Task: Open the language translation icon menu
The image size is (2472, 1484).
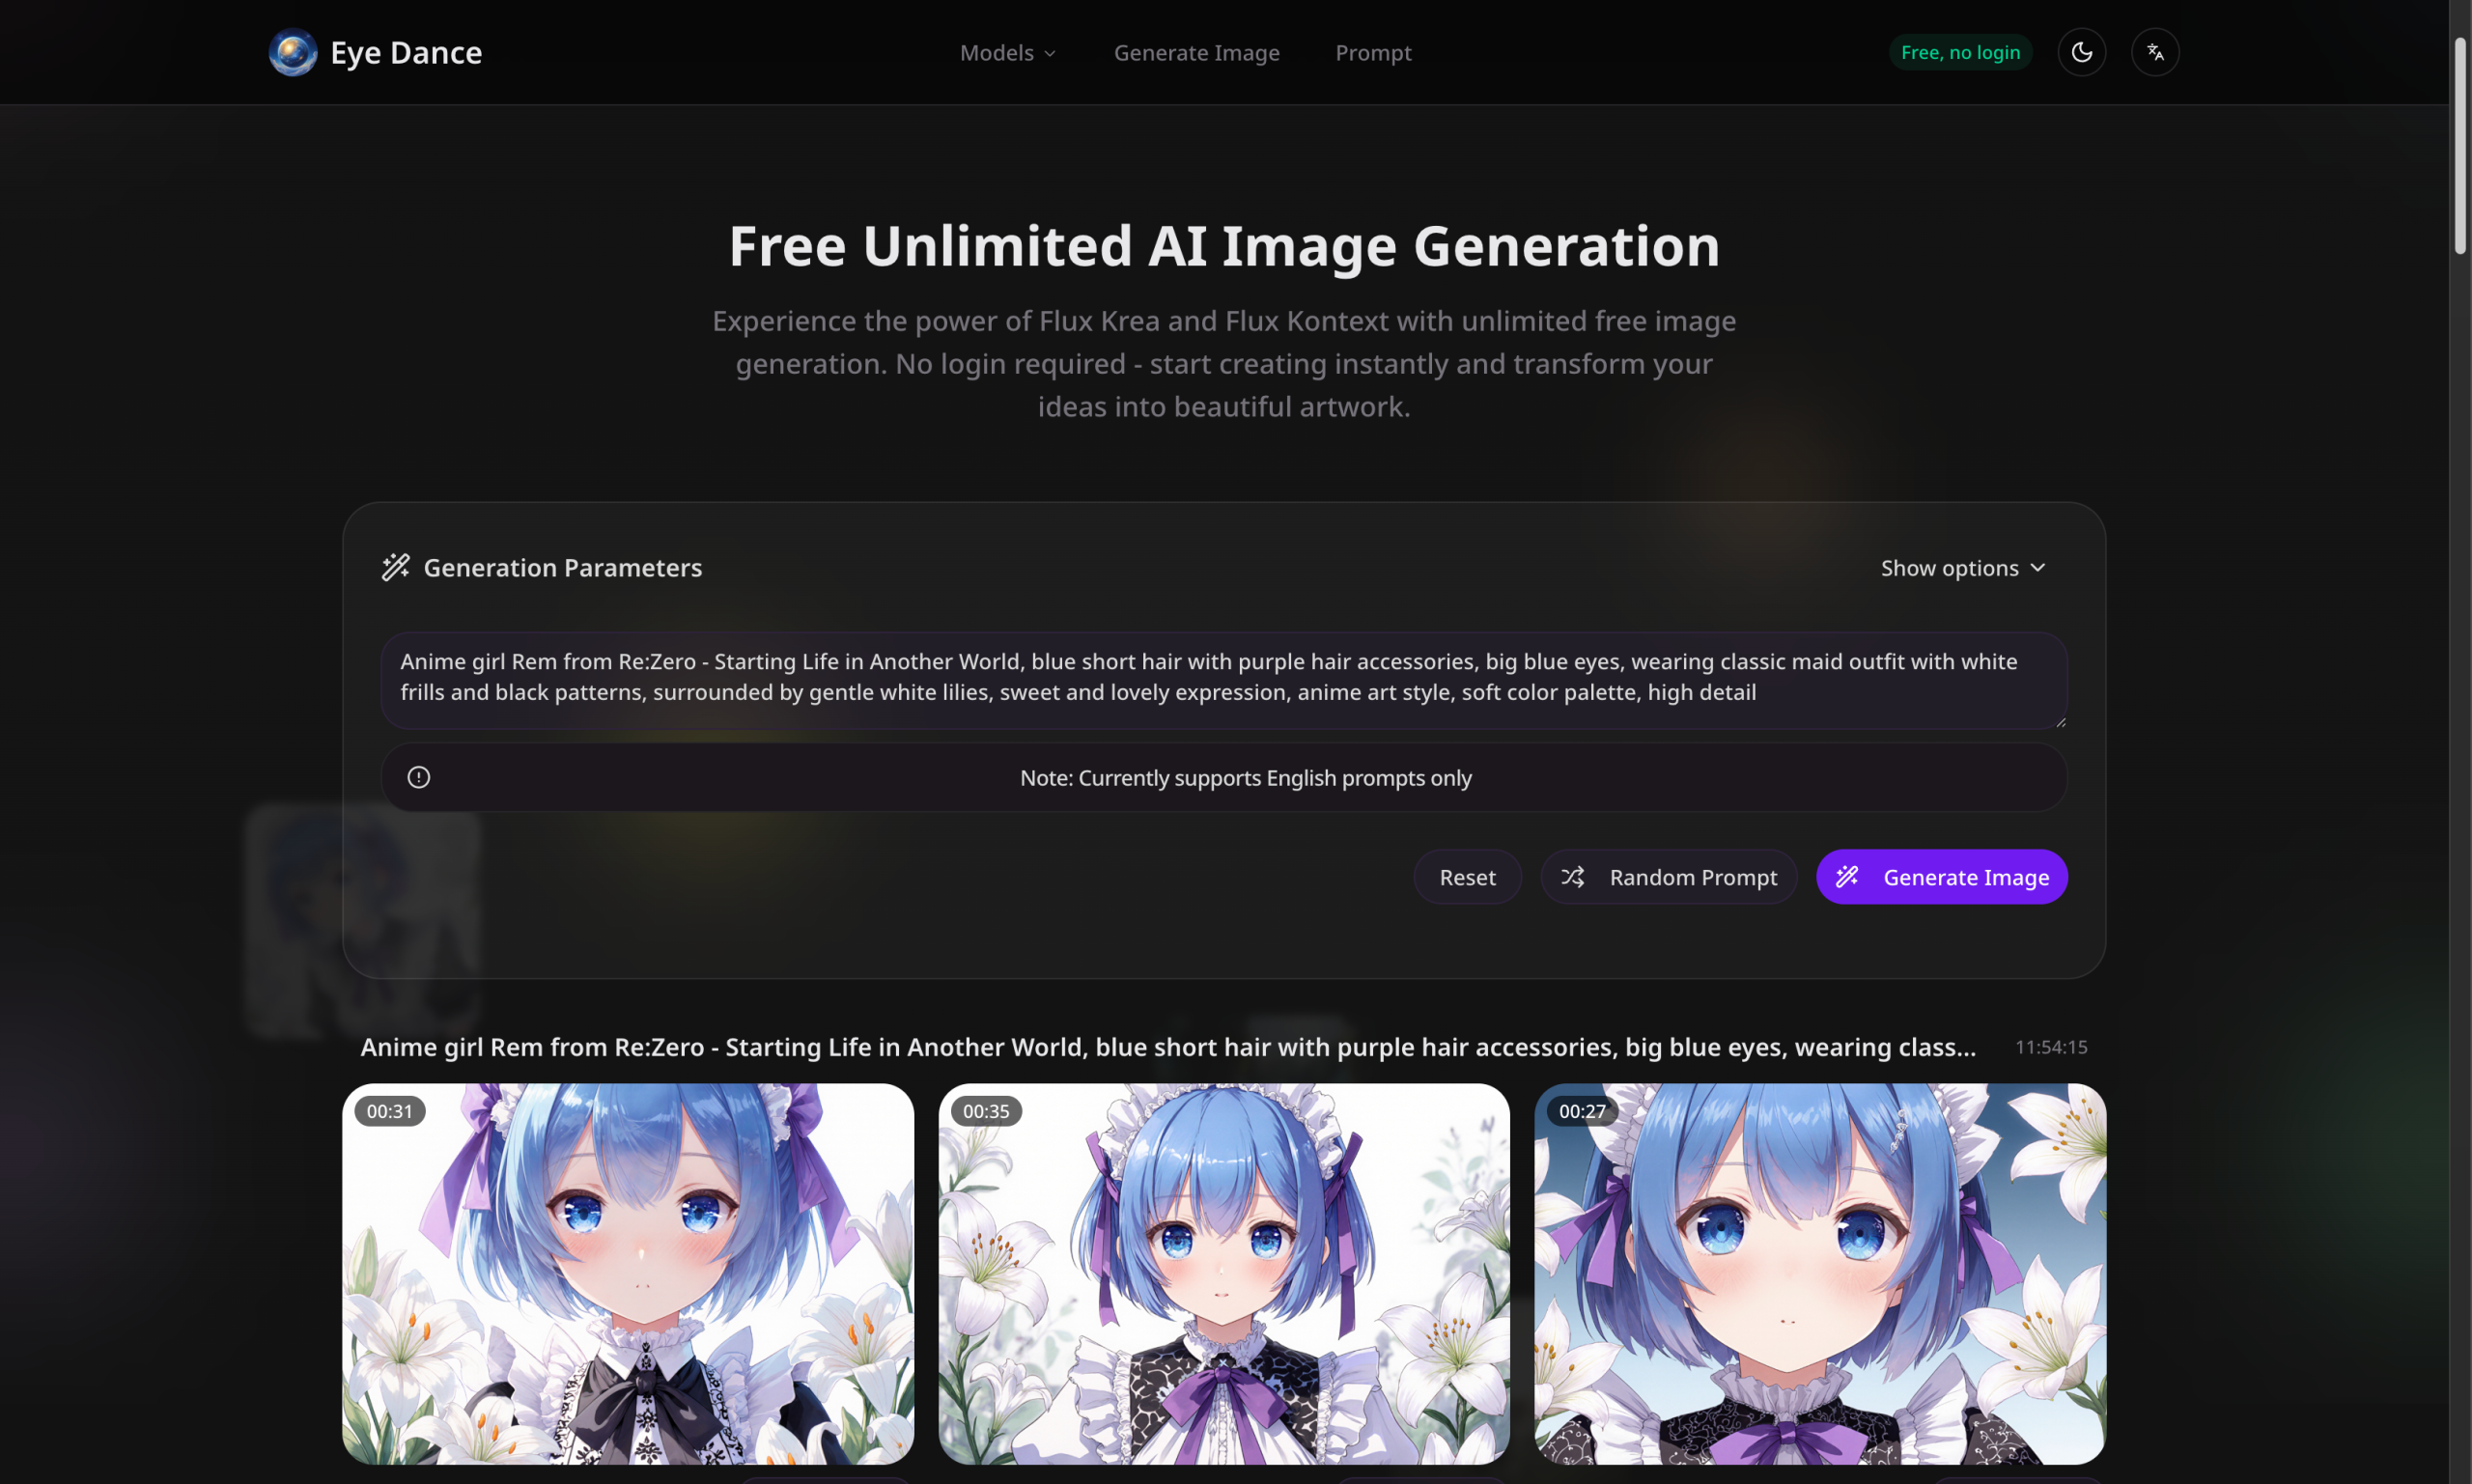Action: (2154, 52)
